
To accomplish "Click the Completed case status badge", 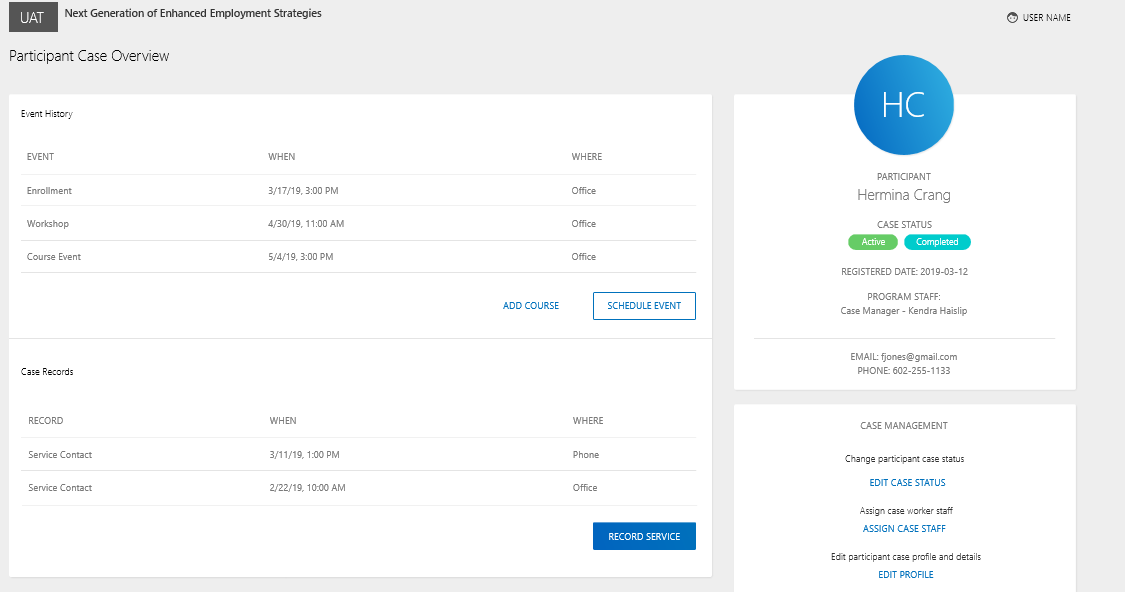I will (x=937, y=242).
